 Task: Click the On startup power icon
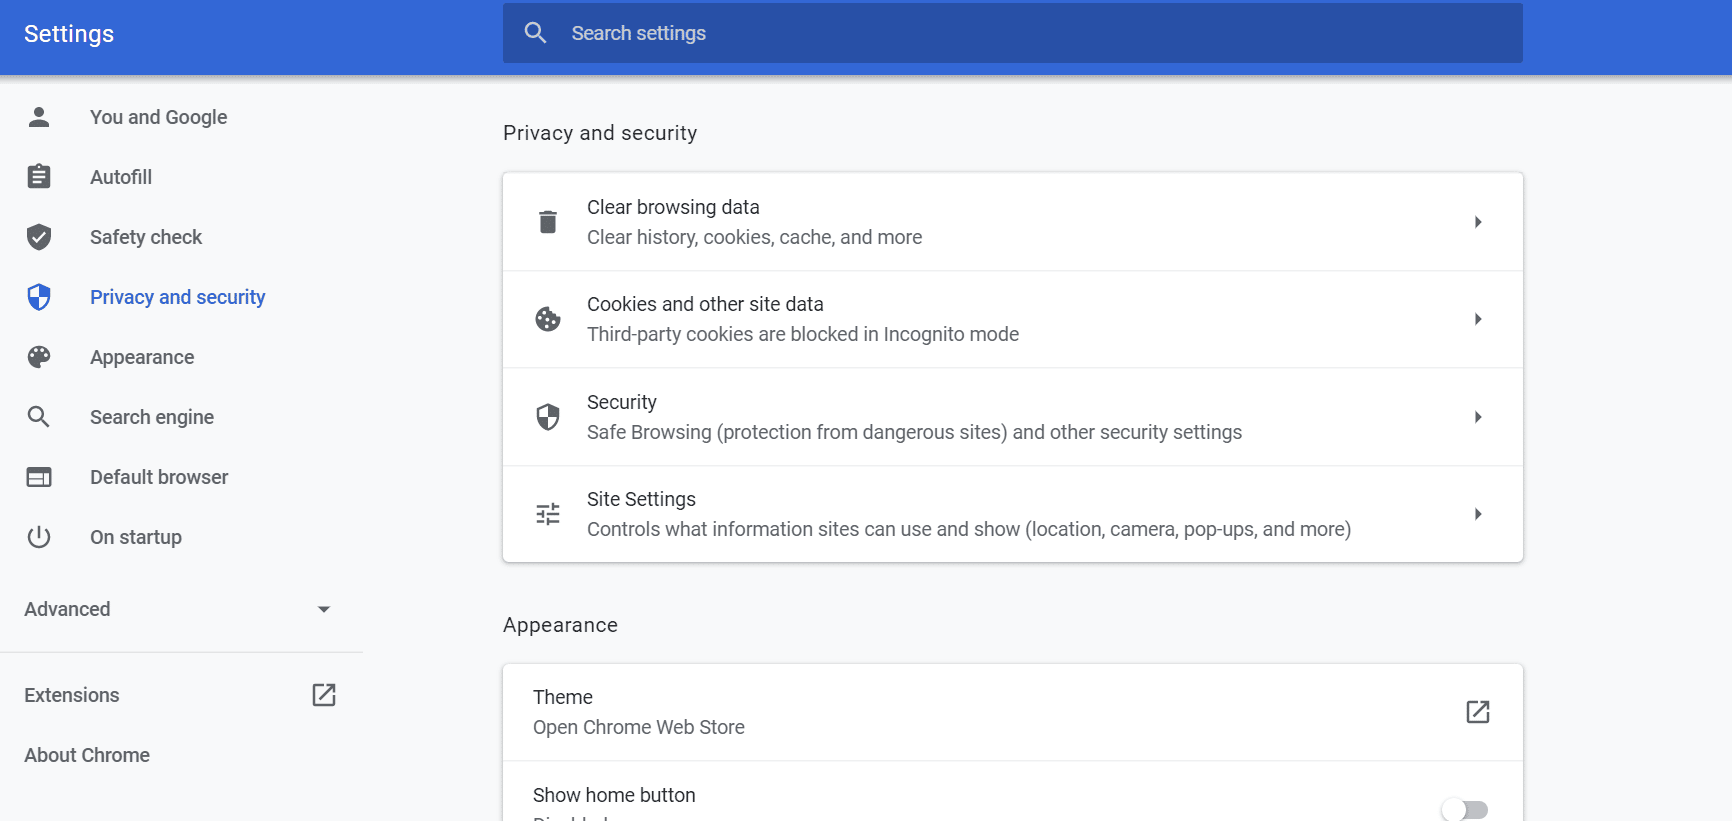[x=39, y=537]
